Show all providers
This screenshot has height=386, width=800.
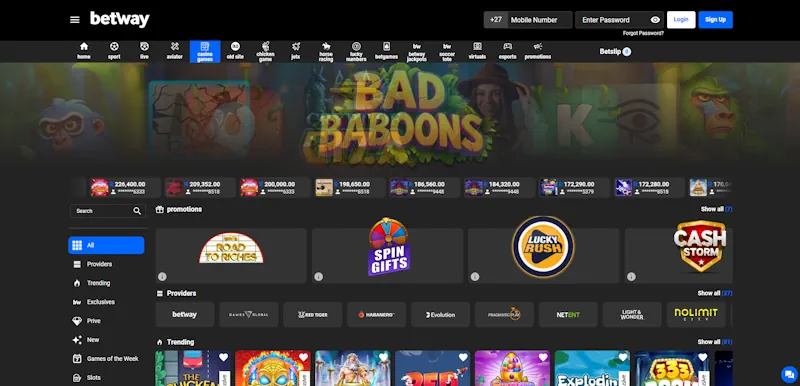pyautogui.click(x=715, y=293)
